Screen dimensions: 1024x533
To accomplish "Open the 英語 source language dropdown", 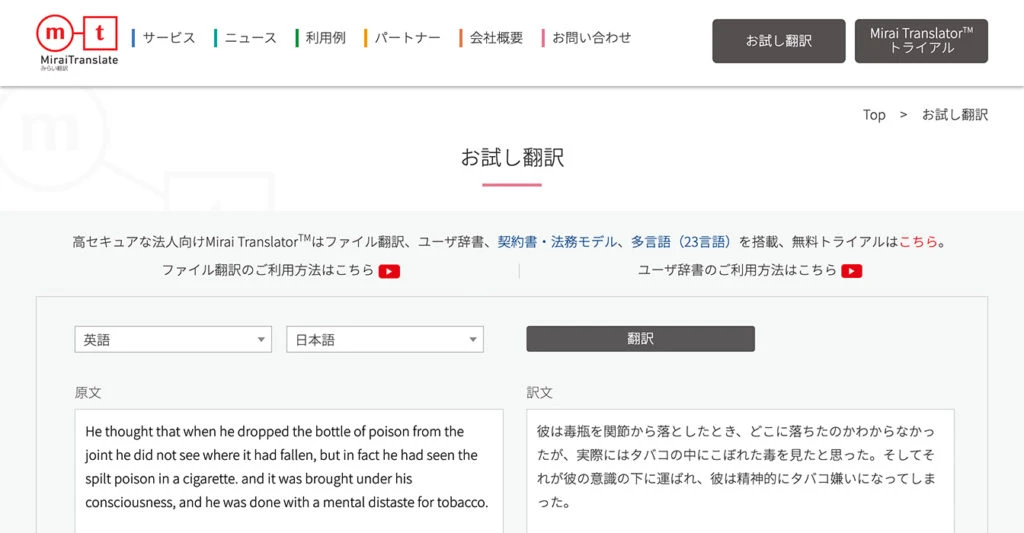I will pos(173,340).
